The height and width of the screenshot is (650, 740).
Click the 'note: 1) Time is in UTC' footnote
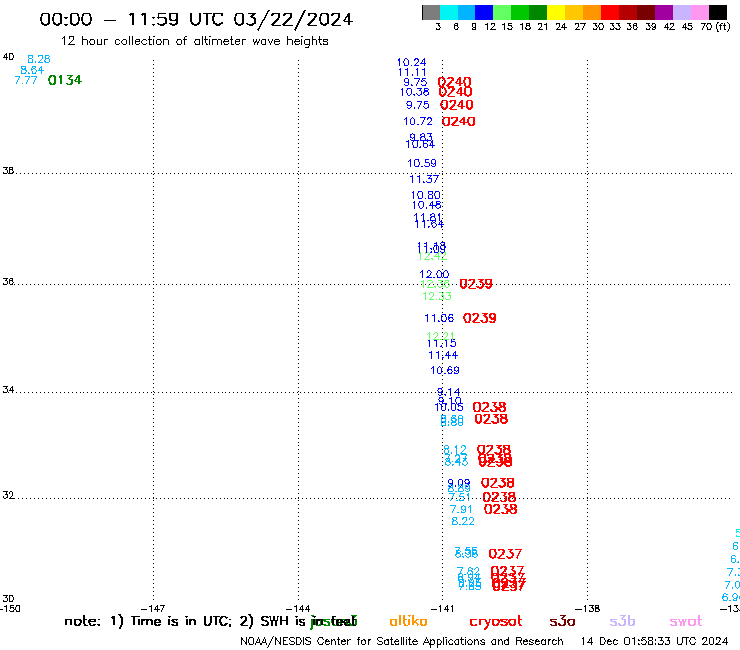(148, 621)
